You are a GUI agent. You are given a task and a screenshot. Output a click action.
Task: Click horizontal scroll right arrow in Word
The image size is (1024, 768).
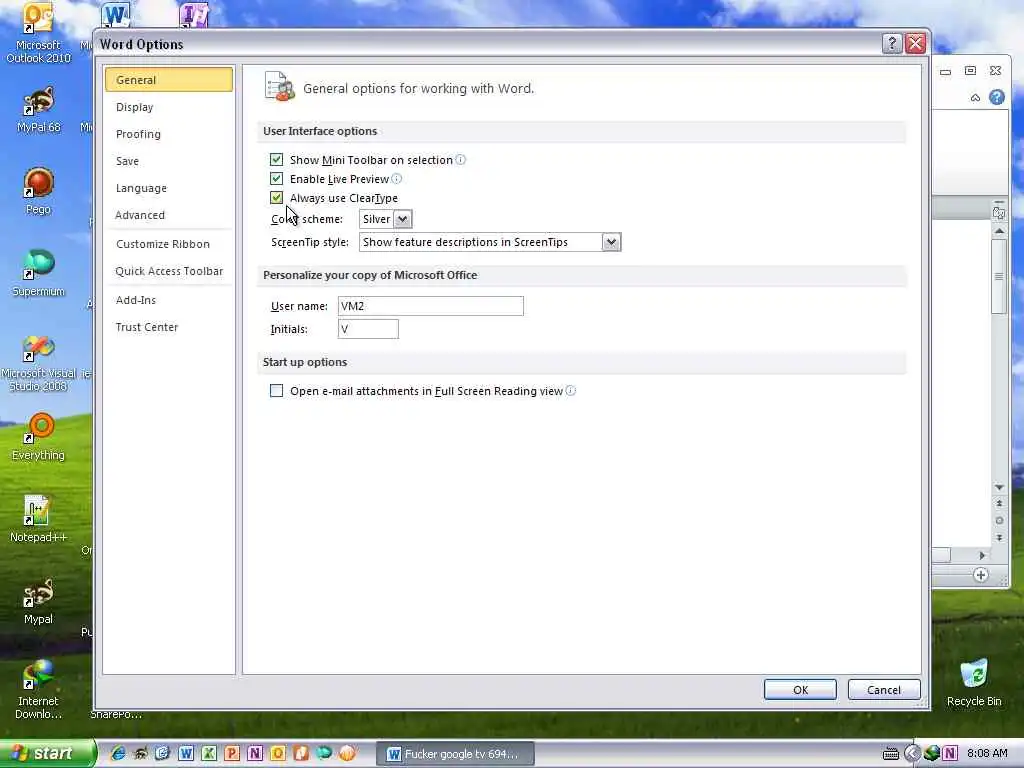click(x=982, y=555)
